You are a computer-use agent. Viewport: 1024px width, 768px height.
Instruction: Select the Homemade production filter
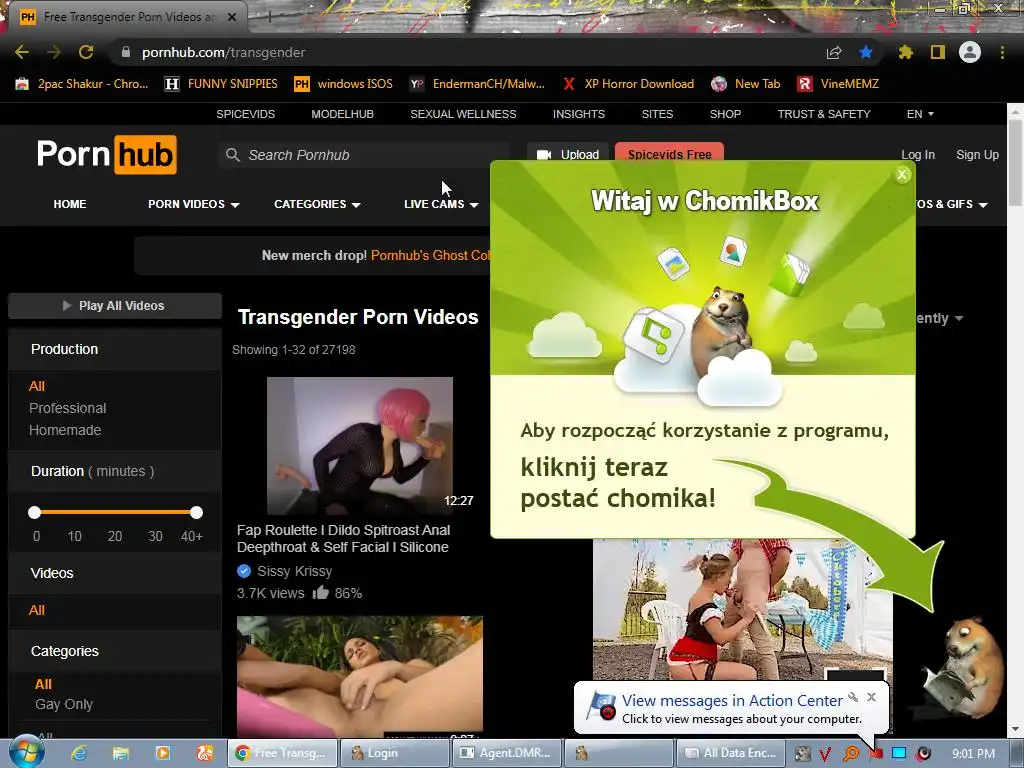(x=65, y=430)
